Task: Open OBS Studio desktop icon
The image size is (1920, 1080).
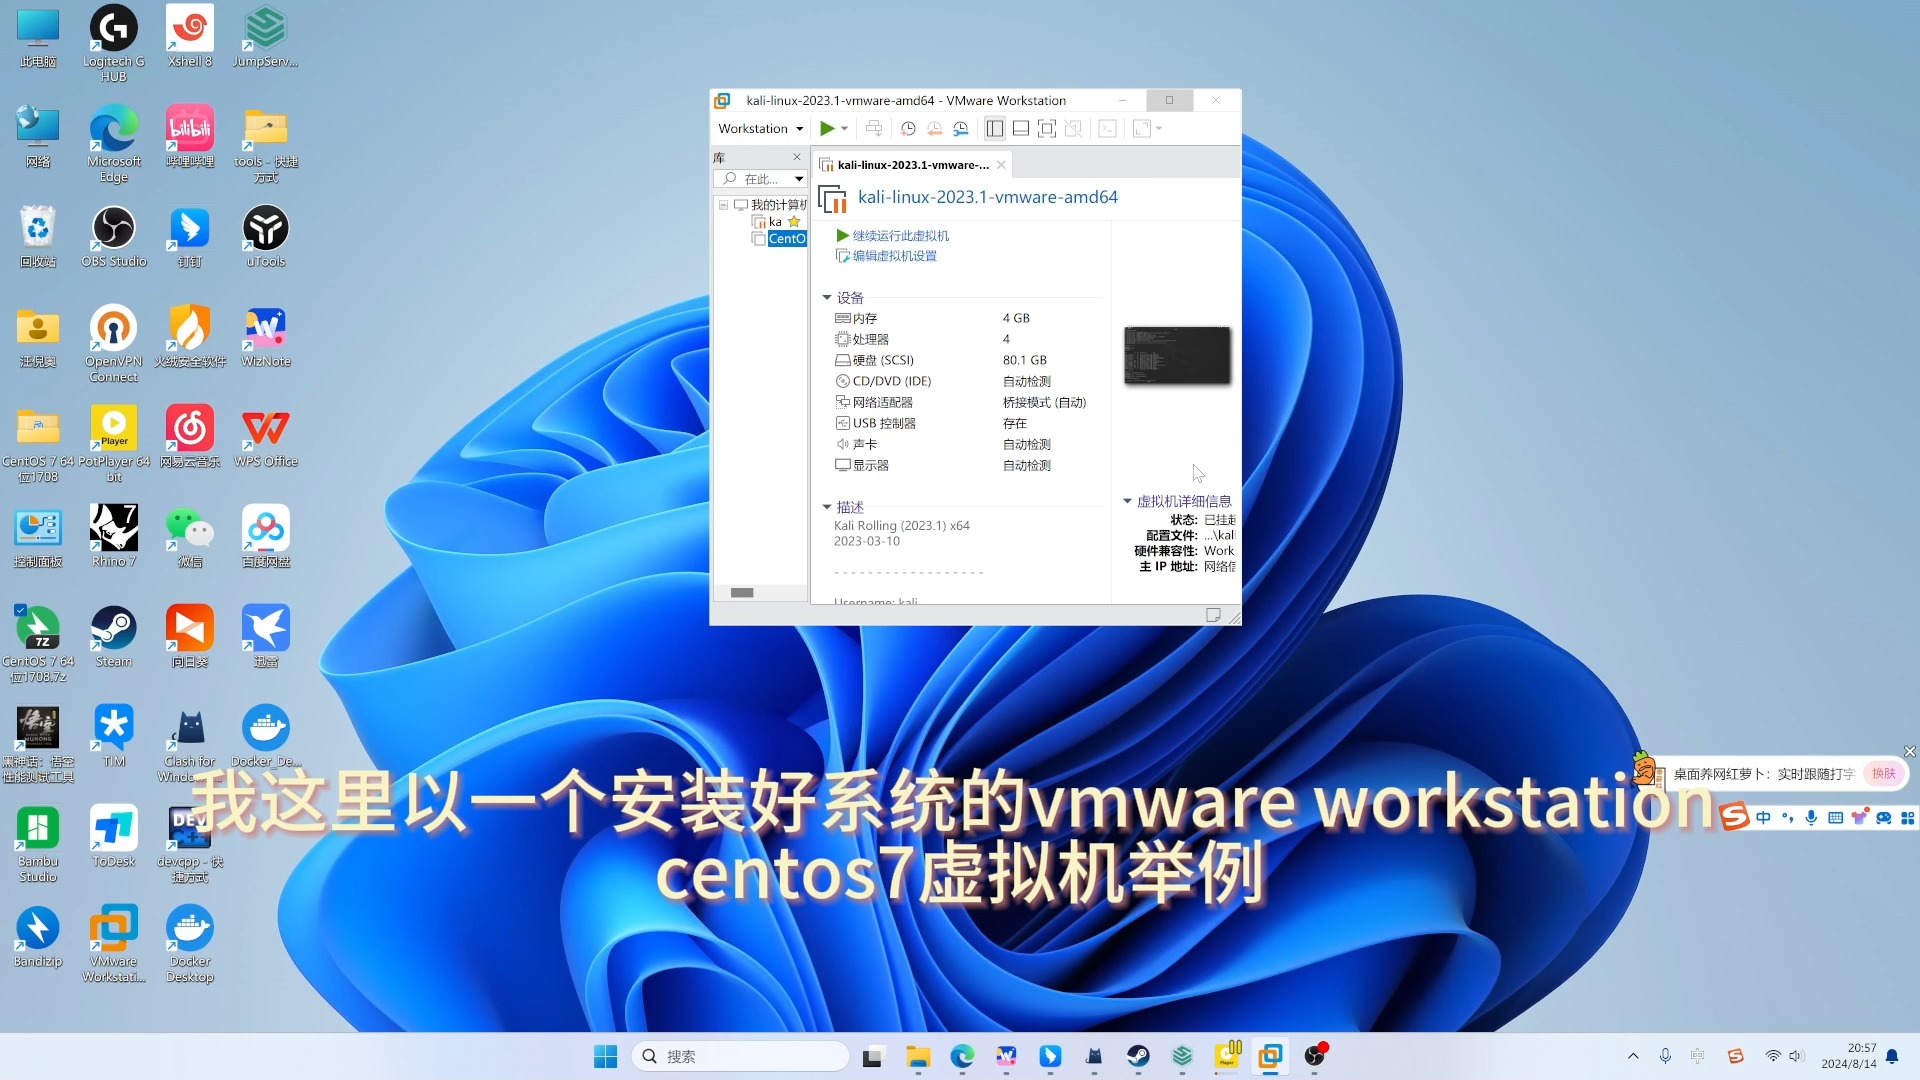Action: coord(114,237)
